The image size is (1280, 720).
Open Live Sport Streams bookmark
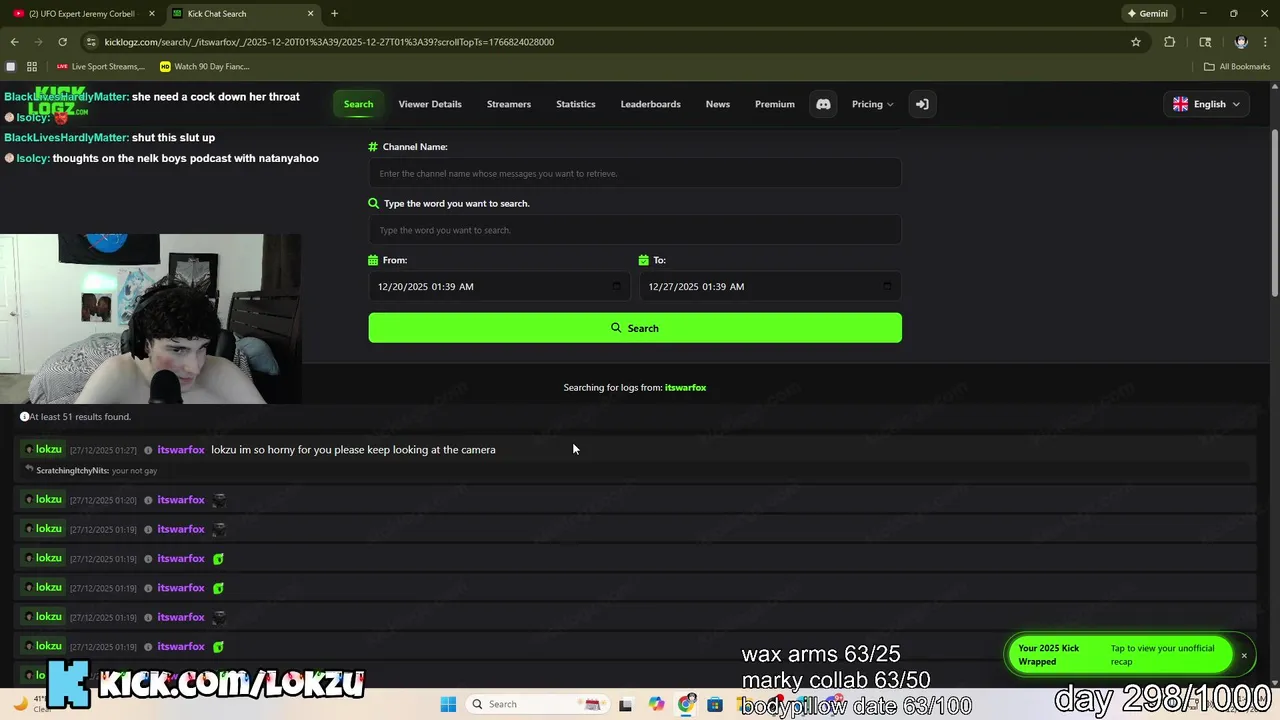(x=100, y=67)
